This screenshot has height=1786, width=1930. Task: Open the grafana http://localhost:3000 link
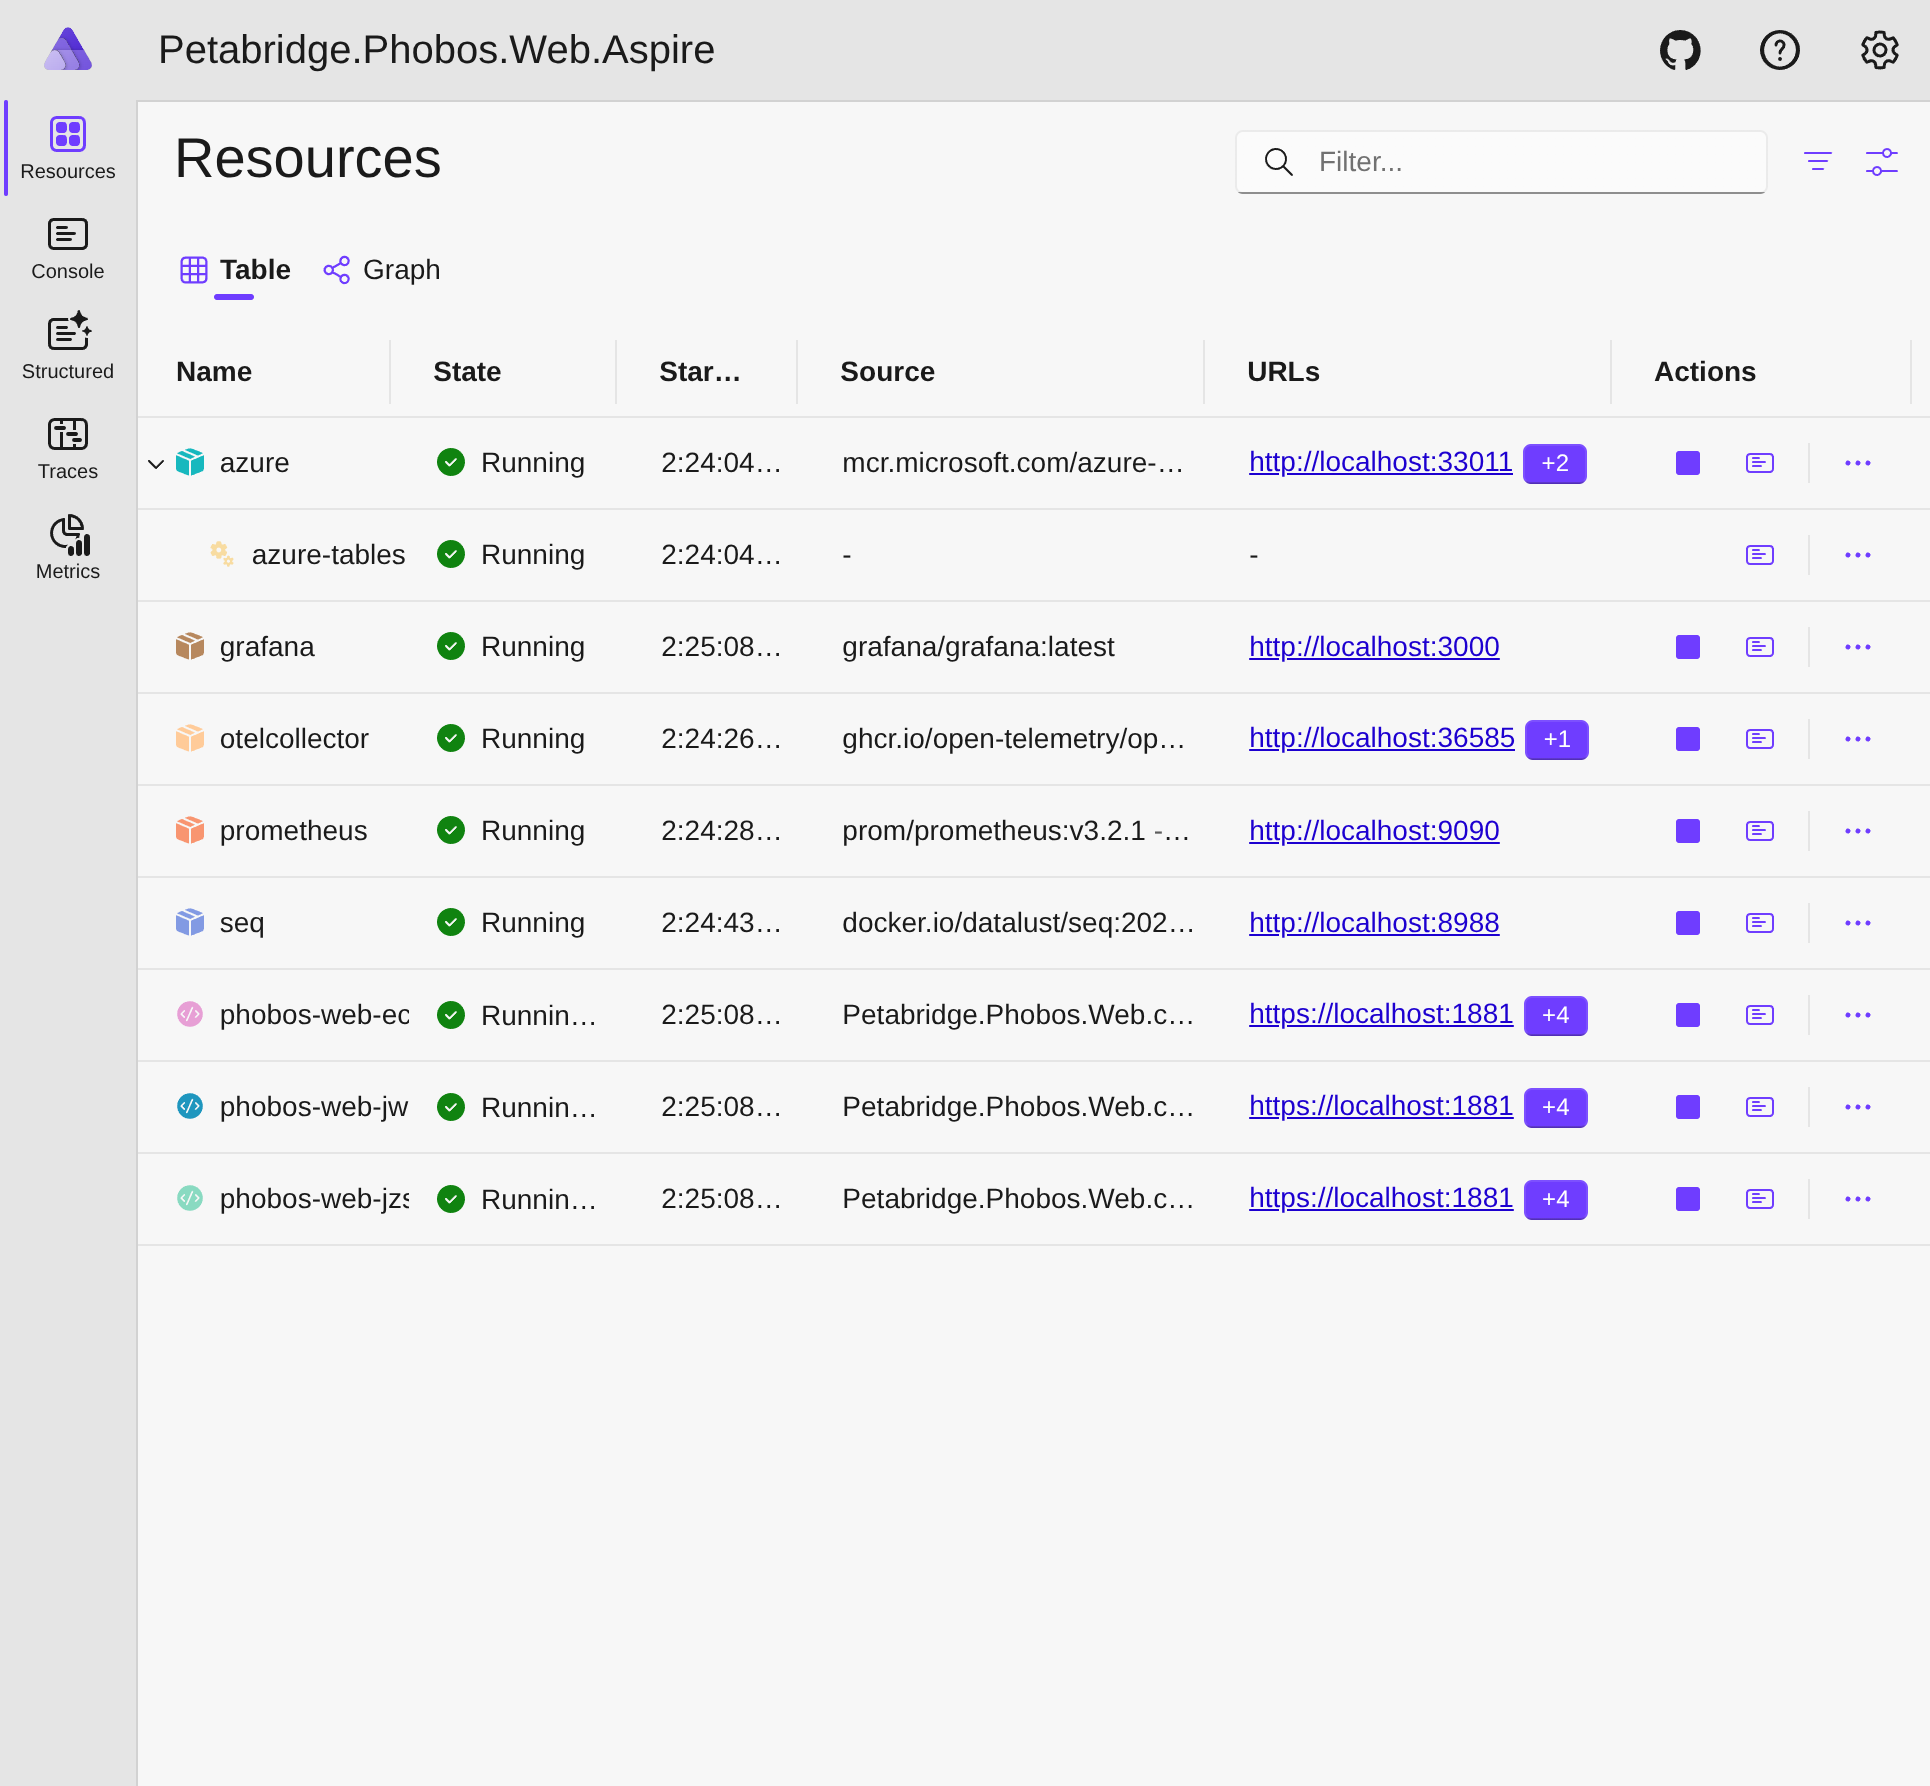(x=1374, y=647)
